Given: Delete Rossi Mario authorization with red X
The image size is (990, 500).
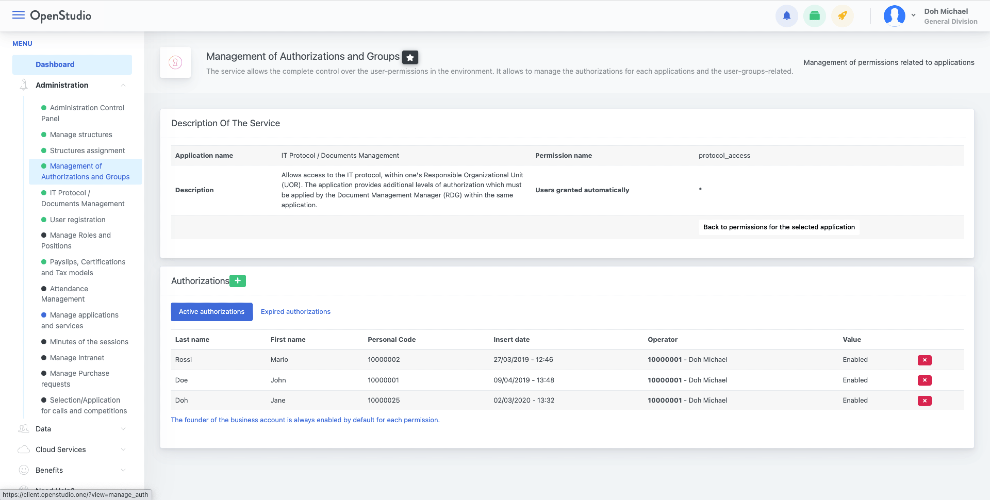Looking at the screenshot, I should click(x=924, y=360).
